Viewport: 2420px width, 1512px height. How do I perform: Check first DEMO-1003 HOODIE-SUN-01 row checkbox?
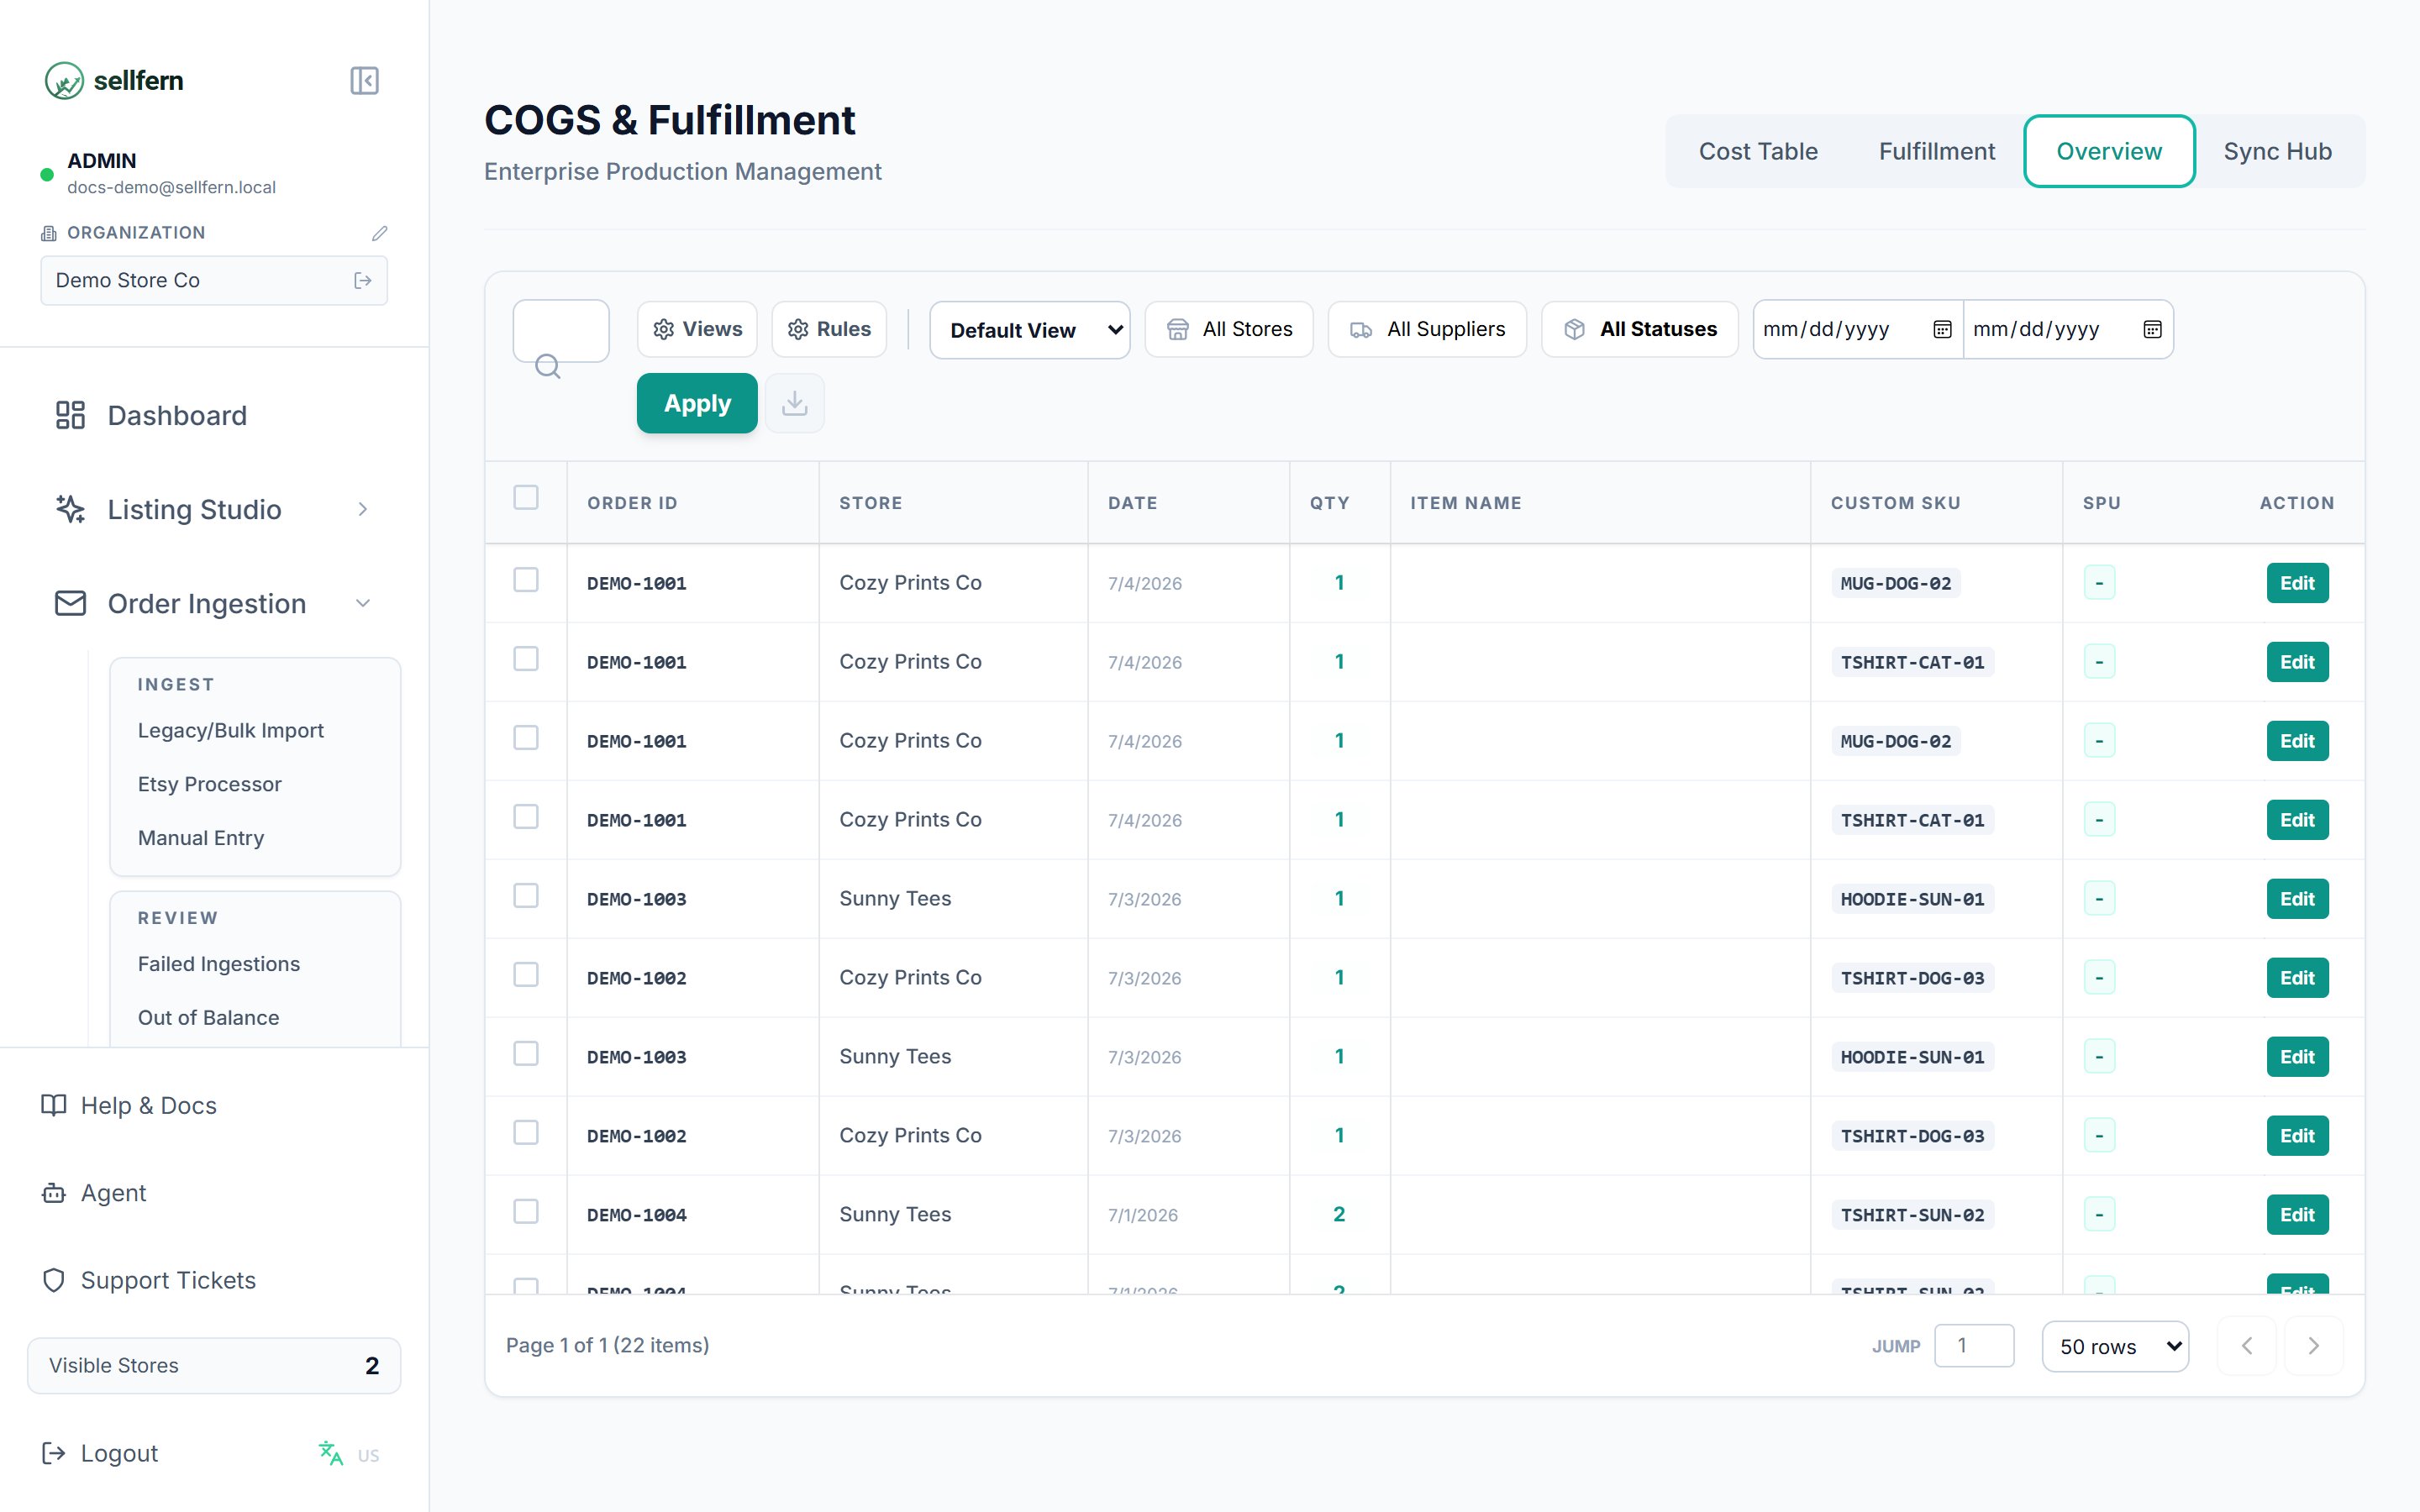coord(526,896)
